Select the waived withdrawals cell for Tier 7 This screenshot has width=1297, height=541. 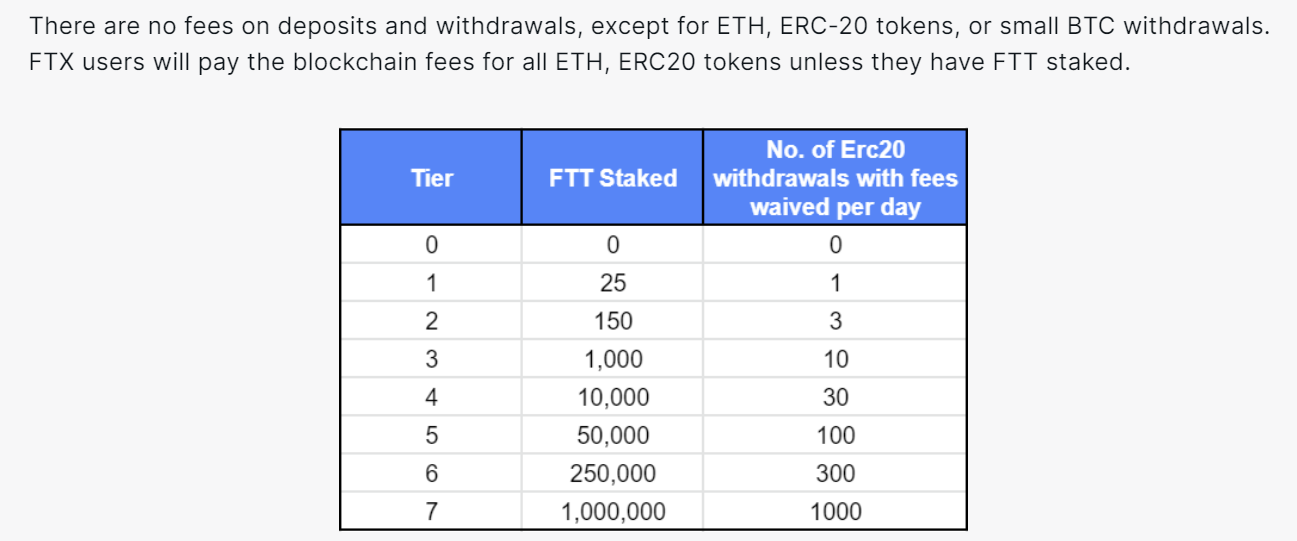click(835, 512)
